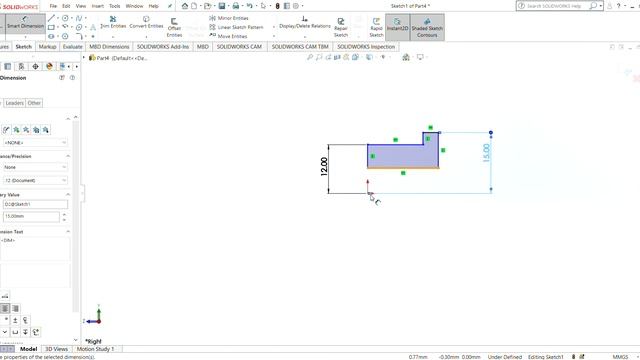Select the Spline sketch tool
Image resolution: width=640 pixels, height=360 pixels.
tap(79, 18)
